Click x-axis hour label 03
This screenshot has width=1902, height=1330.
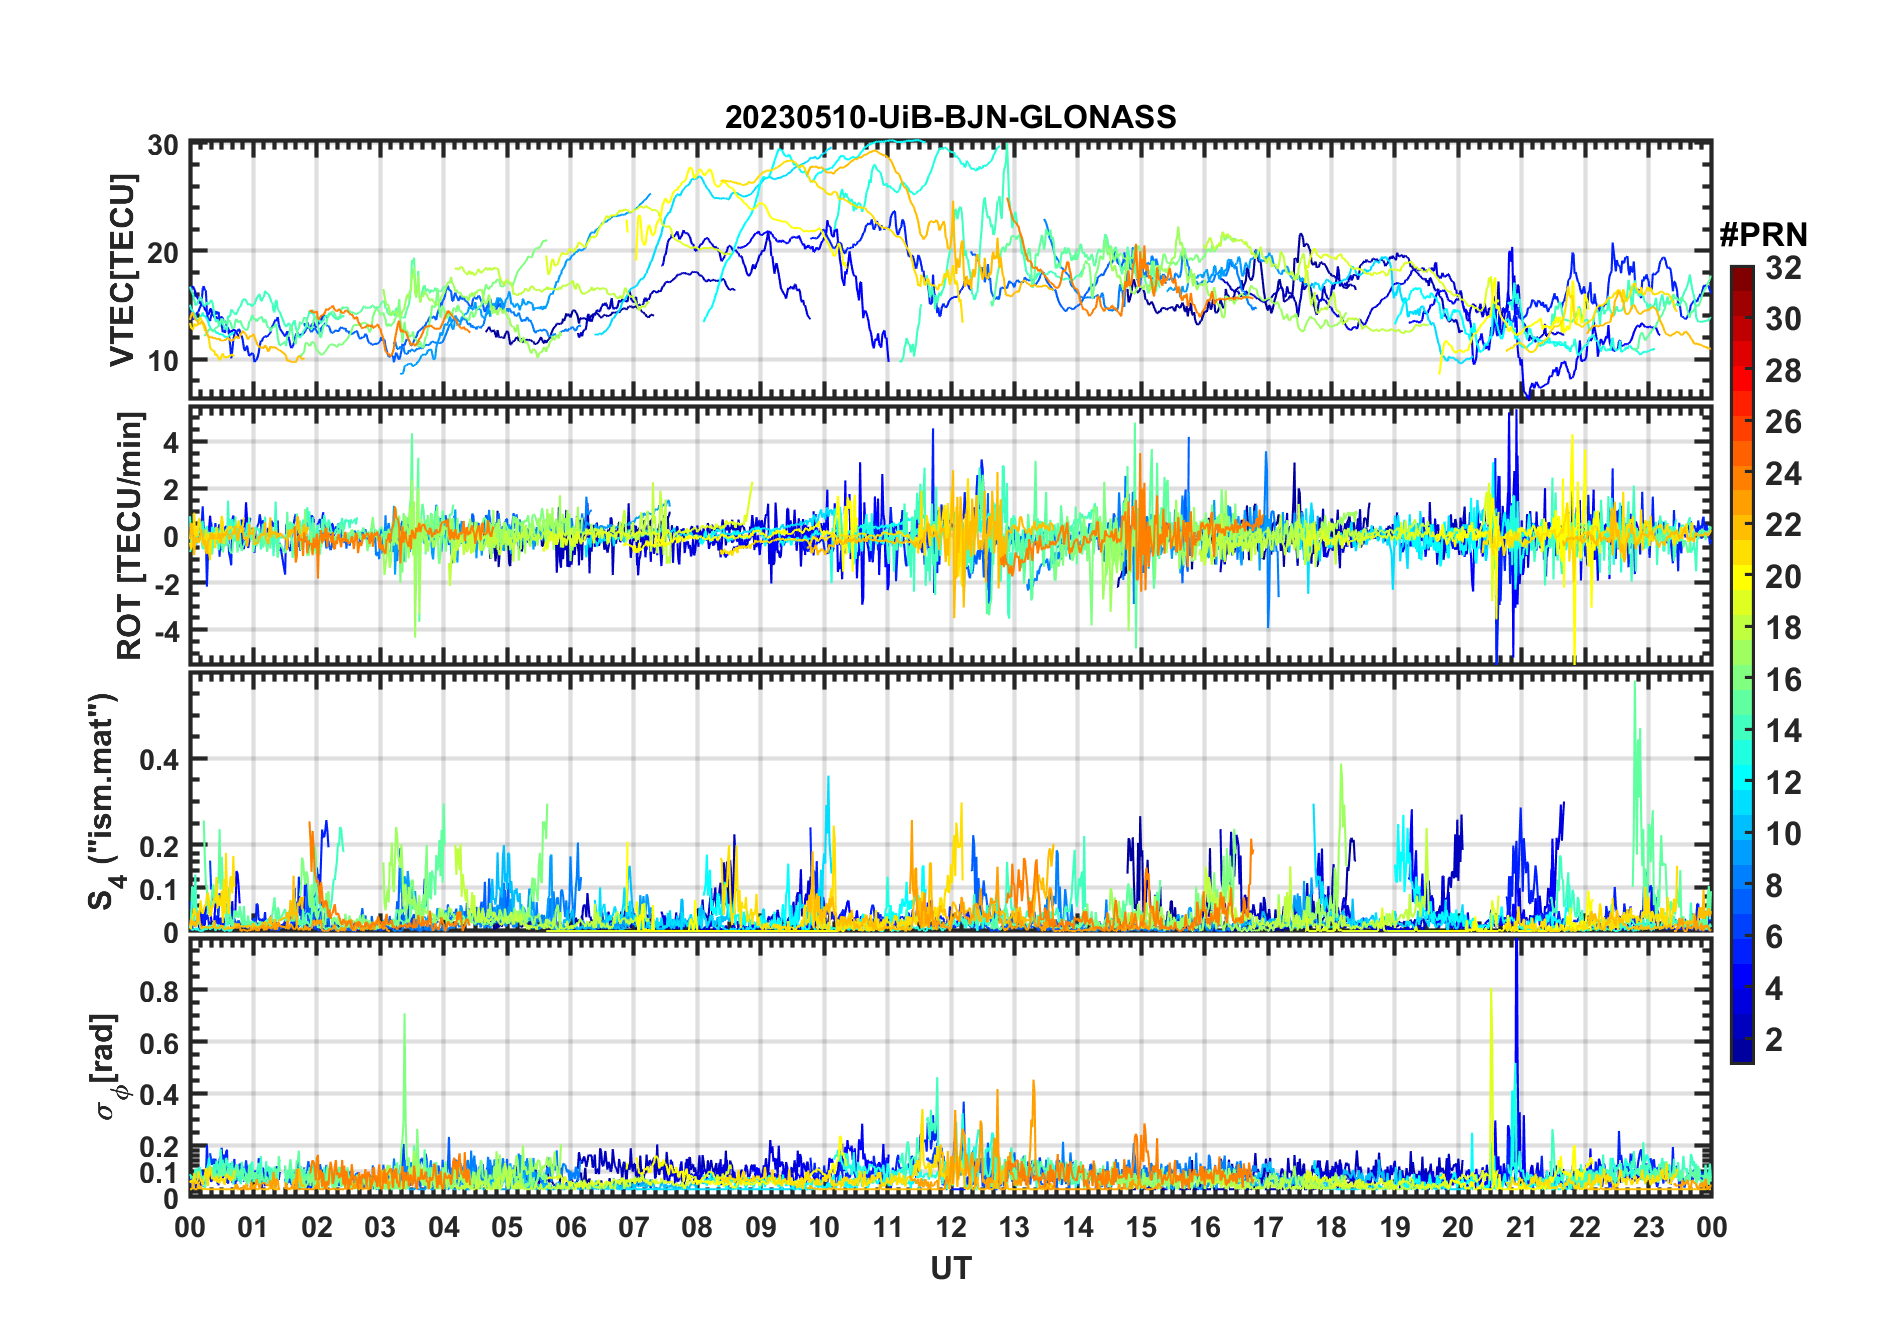point(380,1227)
